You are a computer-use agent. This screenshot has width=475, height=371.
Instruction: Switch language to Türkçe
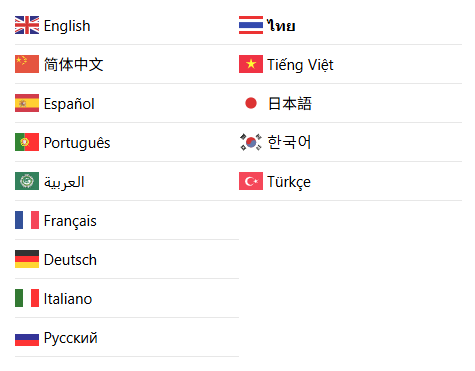350,181
